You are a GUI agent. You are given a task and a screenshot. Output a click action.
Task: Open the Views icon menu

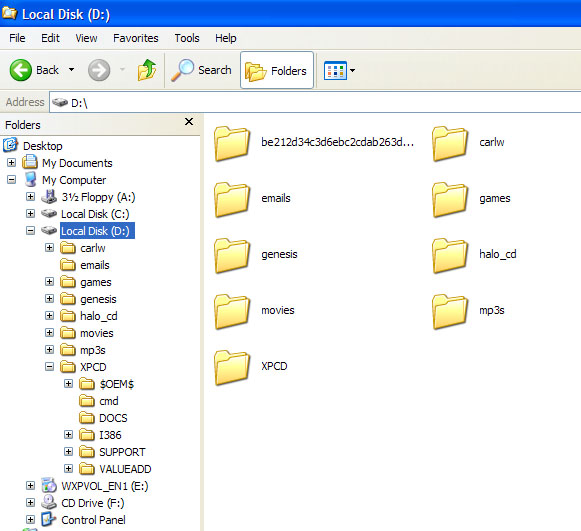tap(335, 70)
